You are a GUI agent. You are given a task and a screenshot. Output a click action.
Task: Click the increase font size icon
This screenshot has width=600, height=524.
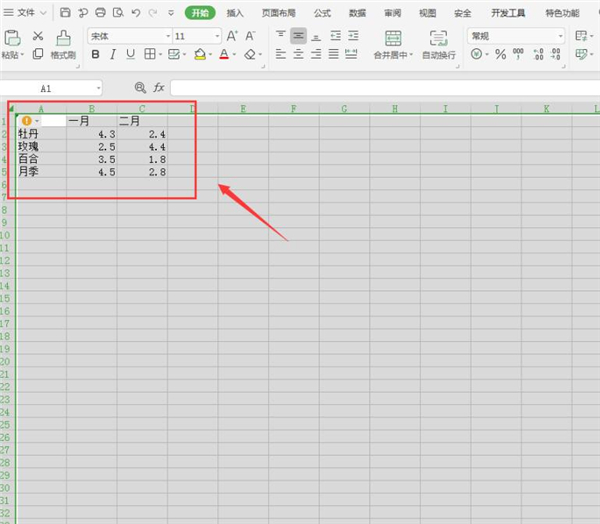pos(232,36)
